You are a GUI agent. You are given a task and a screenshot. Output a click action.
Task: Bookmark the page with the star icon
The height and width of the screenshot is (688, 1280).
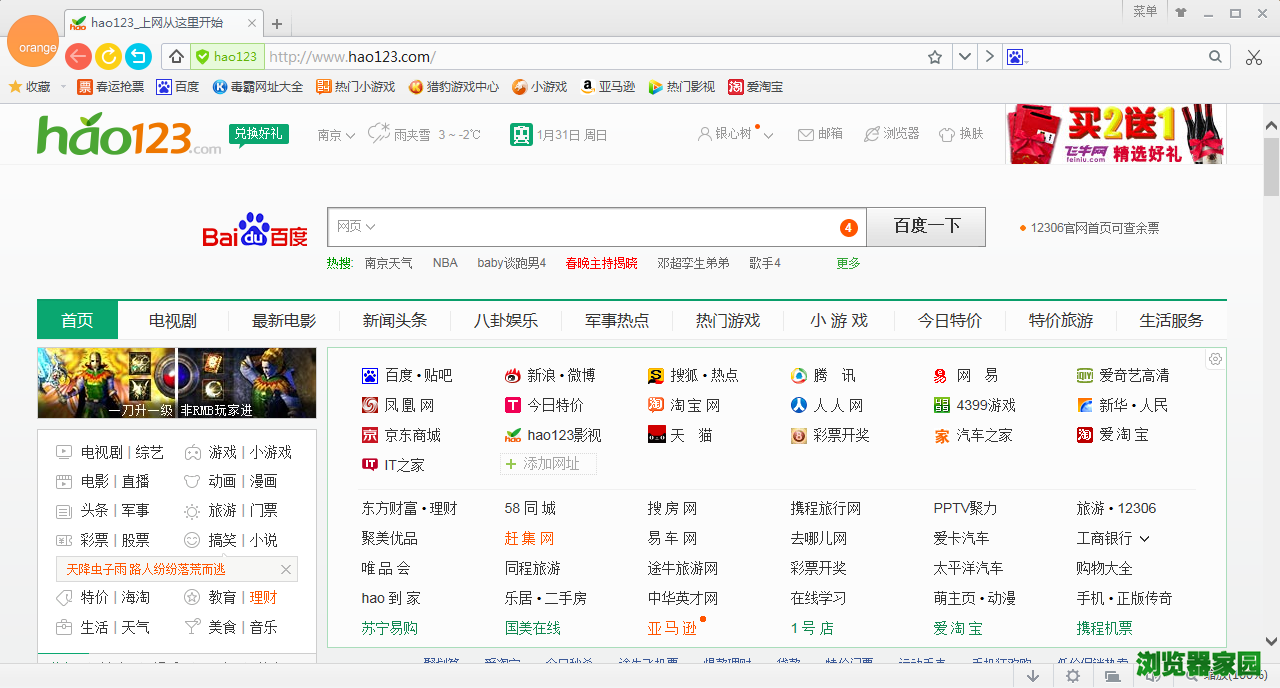[x=935, y=57]
